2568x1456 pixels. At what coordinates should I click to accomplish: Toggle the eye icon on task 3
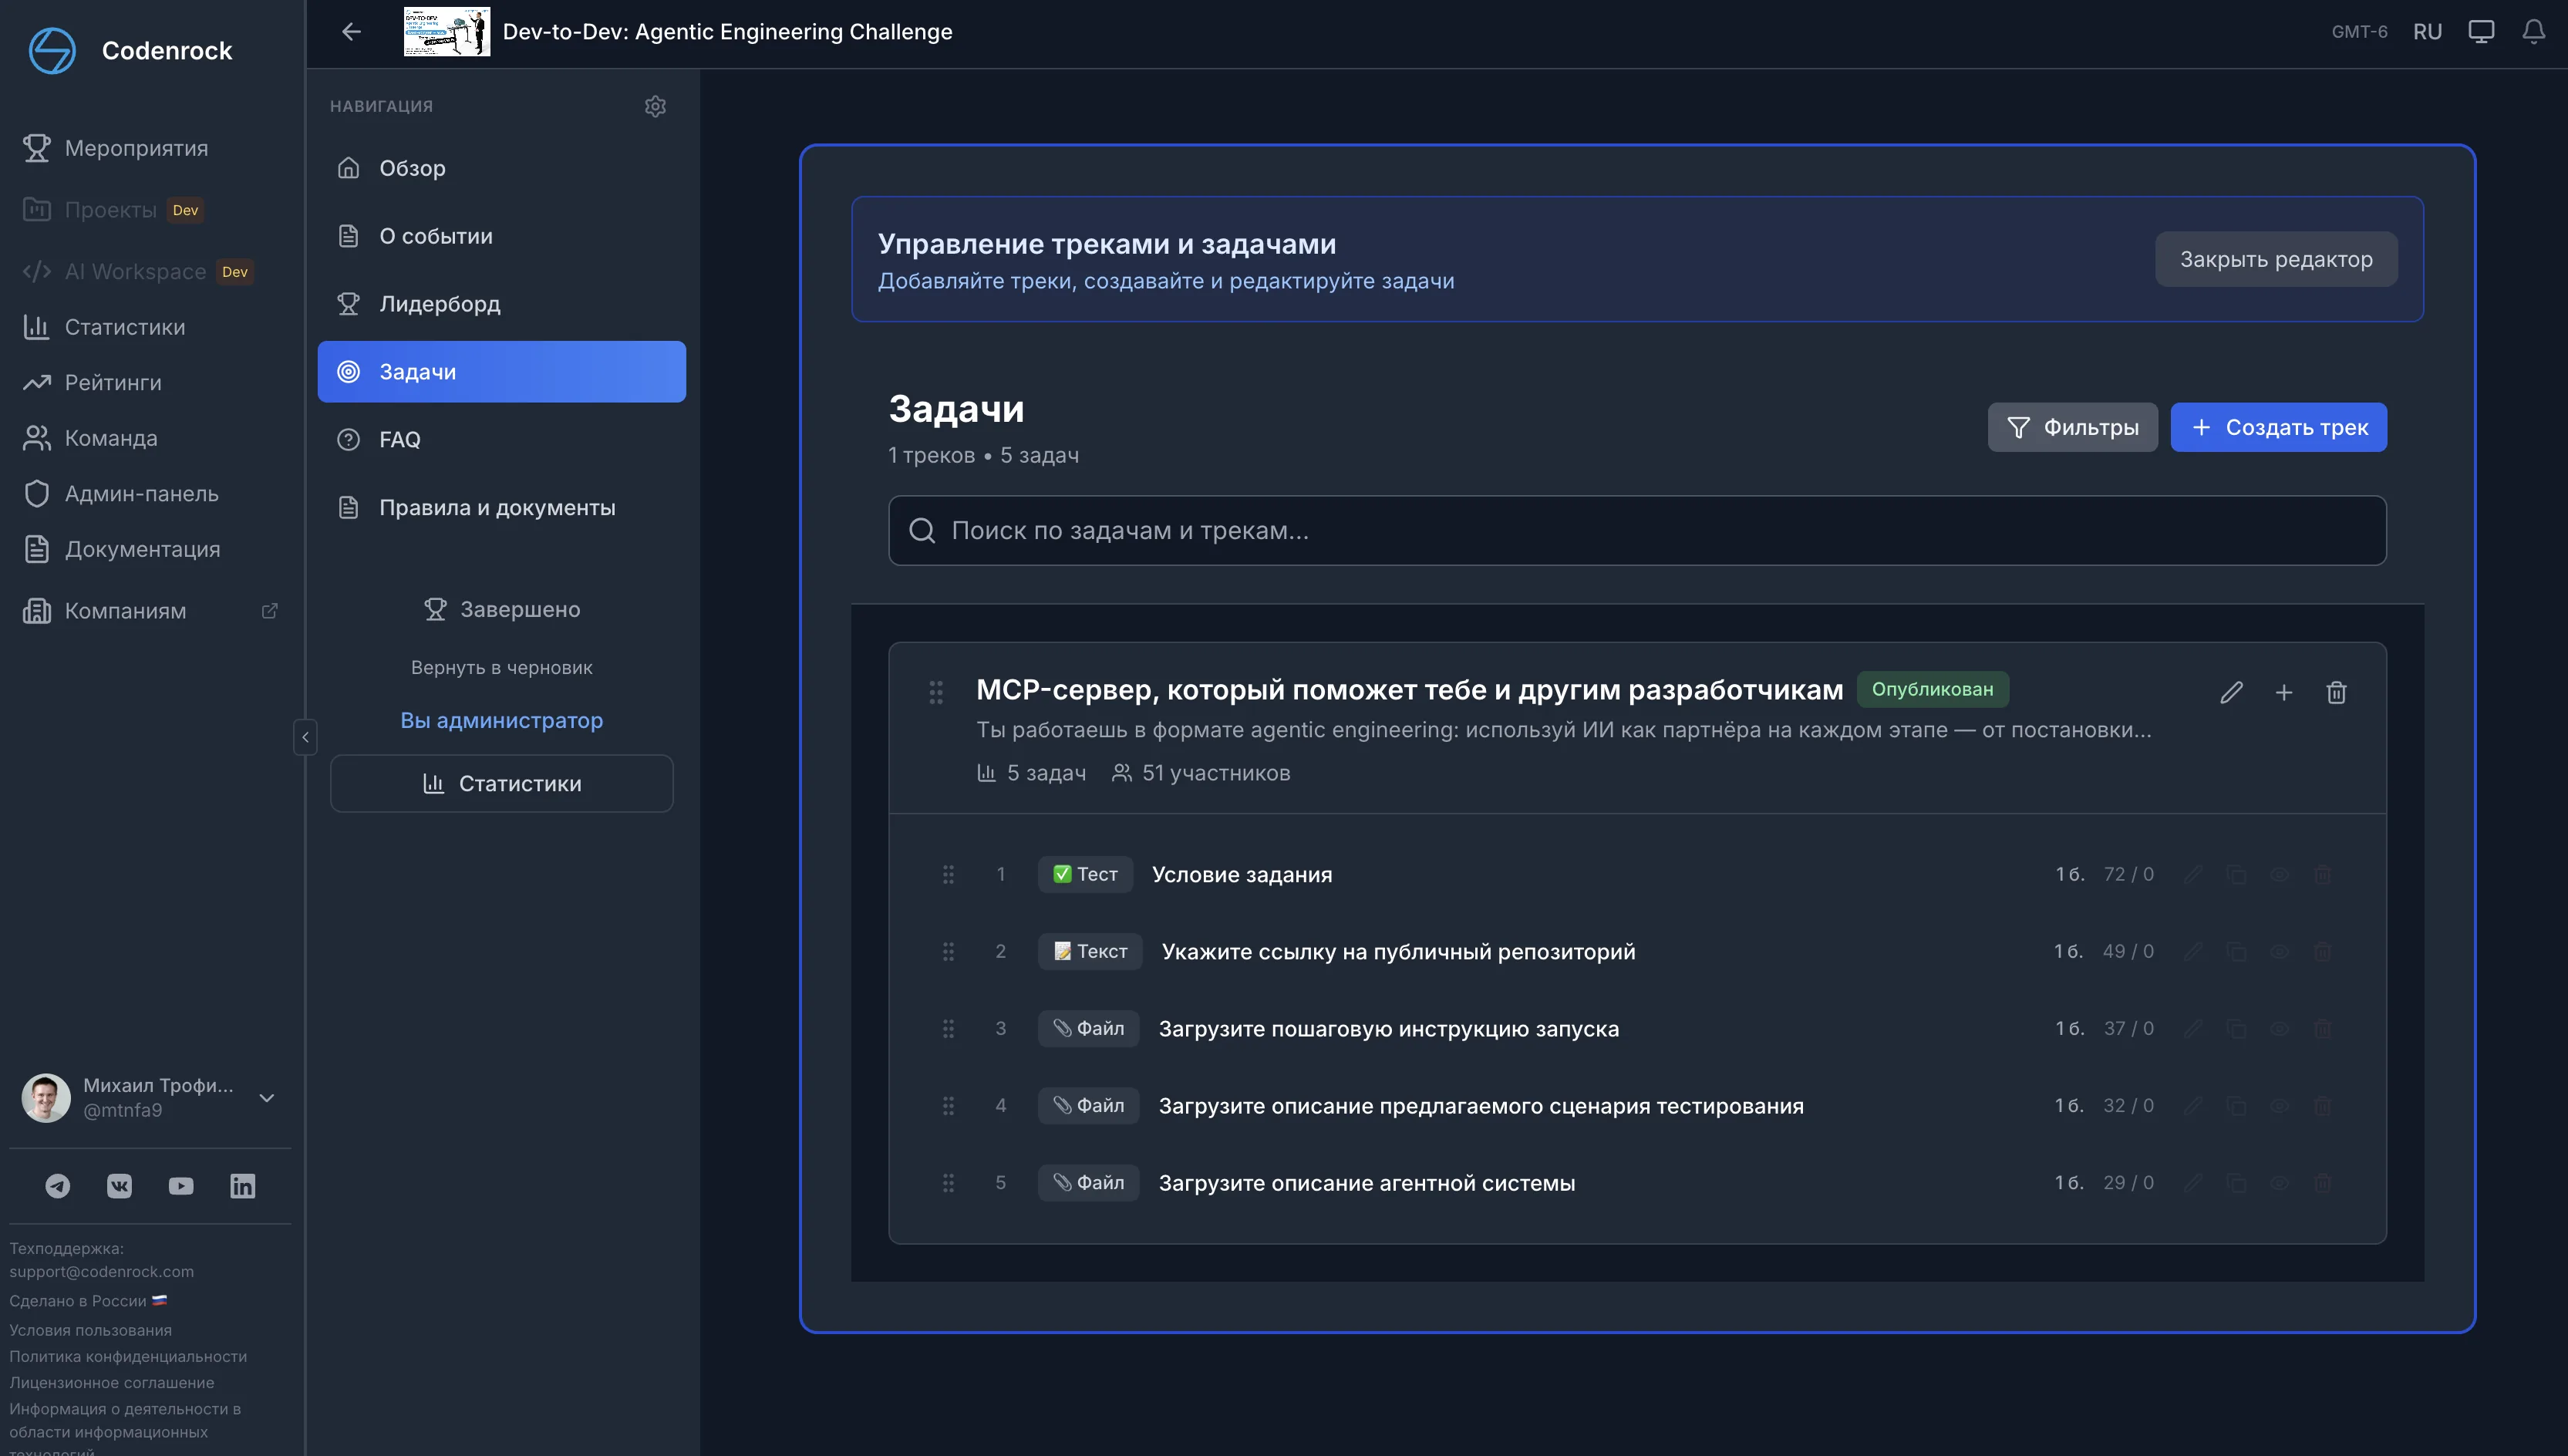click(x=2280, y=1029)
